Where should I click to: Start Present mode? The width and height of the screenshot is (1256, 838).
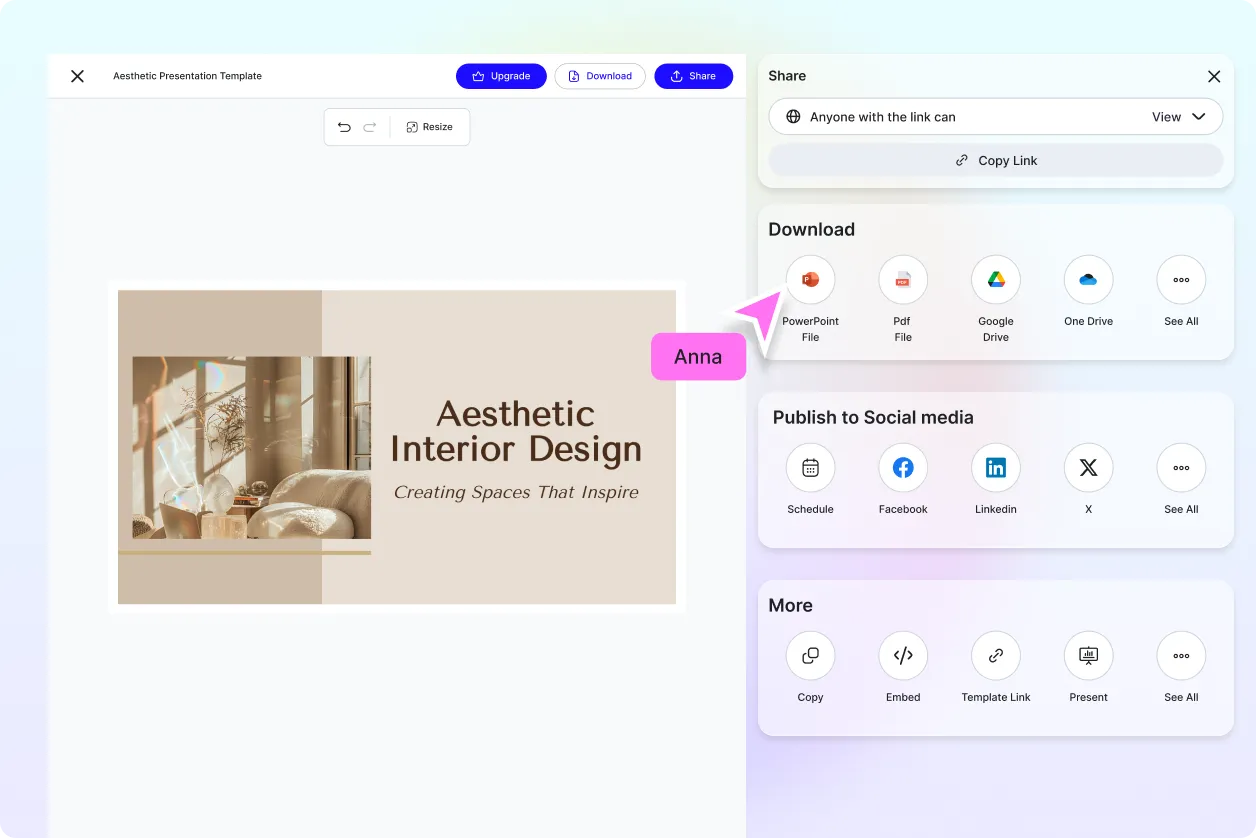1088,656
